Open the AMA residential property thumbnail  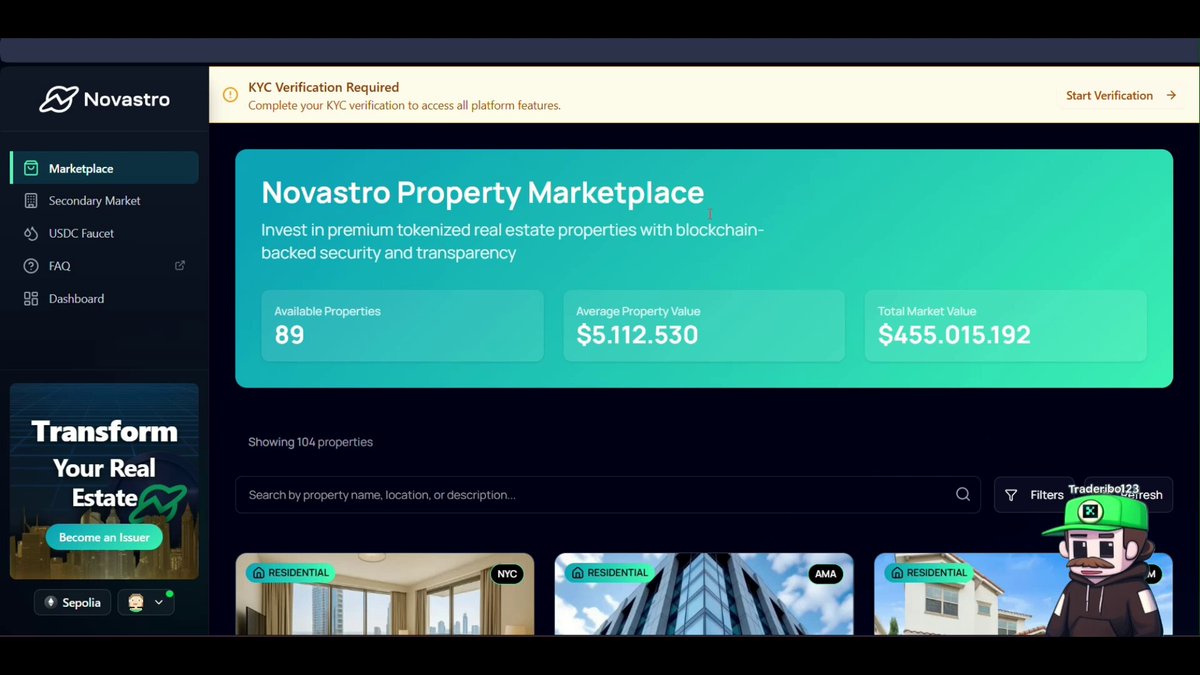coord(704,594)
